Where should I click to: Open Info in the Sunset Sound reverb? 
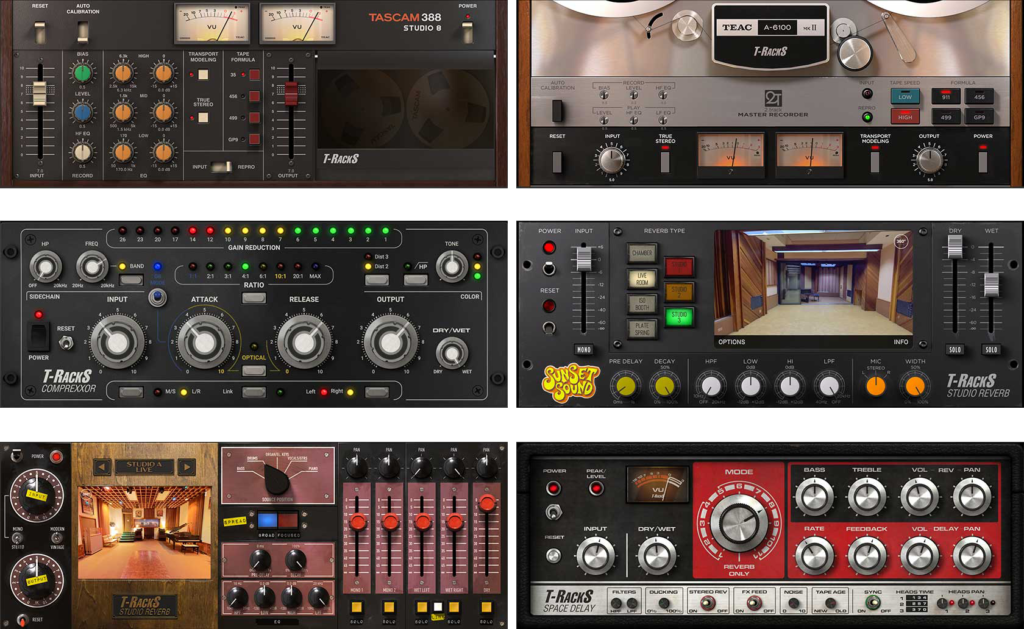tap(901, 342)
